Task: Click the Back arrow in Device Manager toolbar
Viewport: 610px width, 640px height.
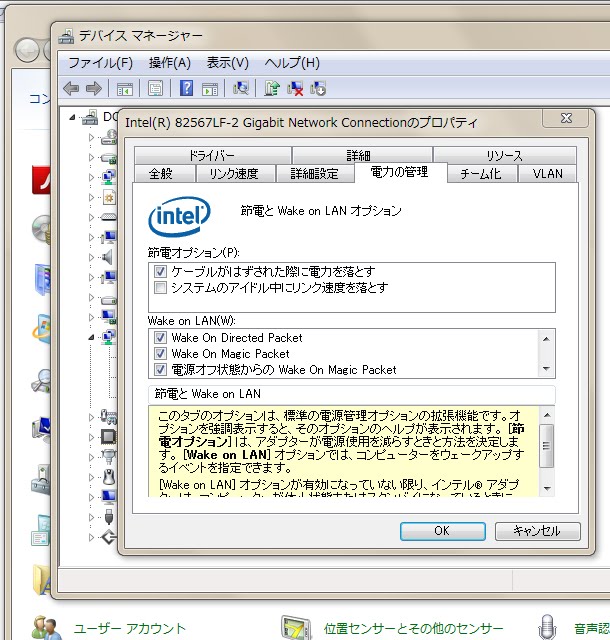Action: pyautogui.click(x=71, y=88)
